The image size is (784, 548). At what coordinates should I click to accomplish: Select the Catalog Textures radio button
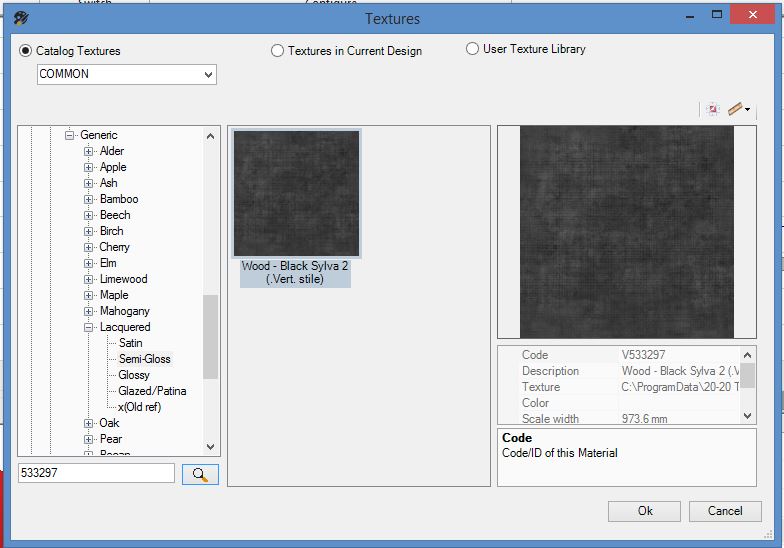pos(25,51)
